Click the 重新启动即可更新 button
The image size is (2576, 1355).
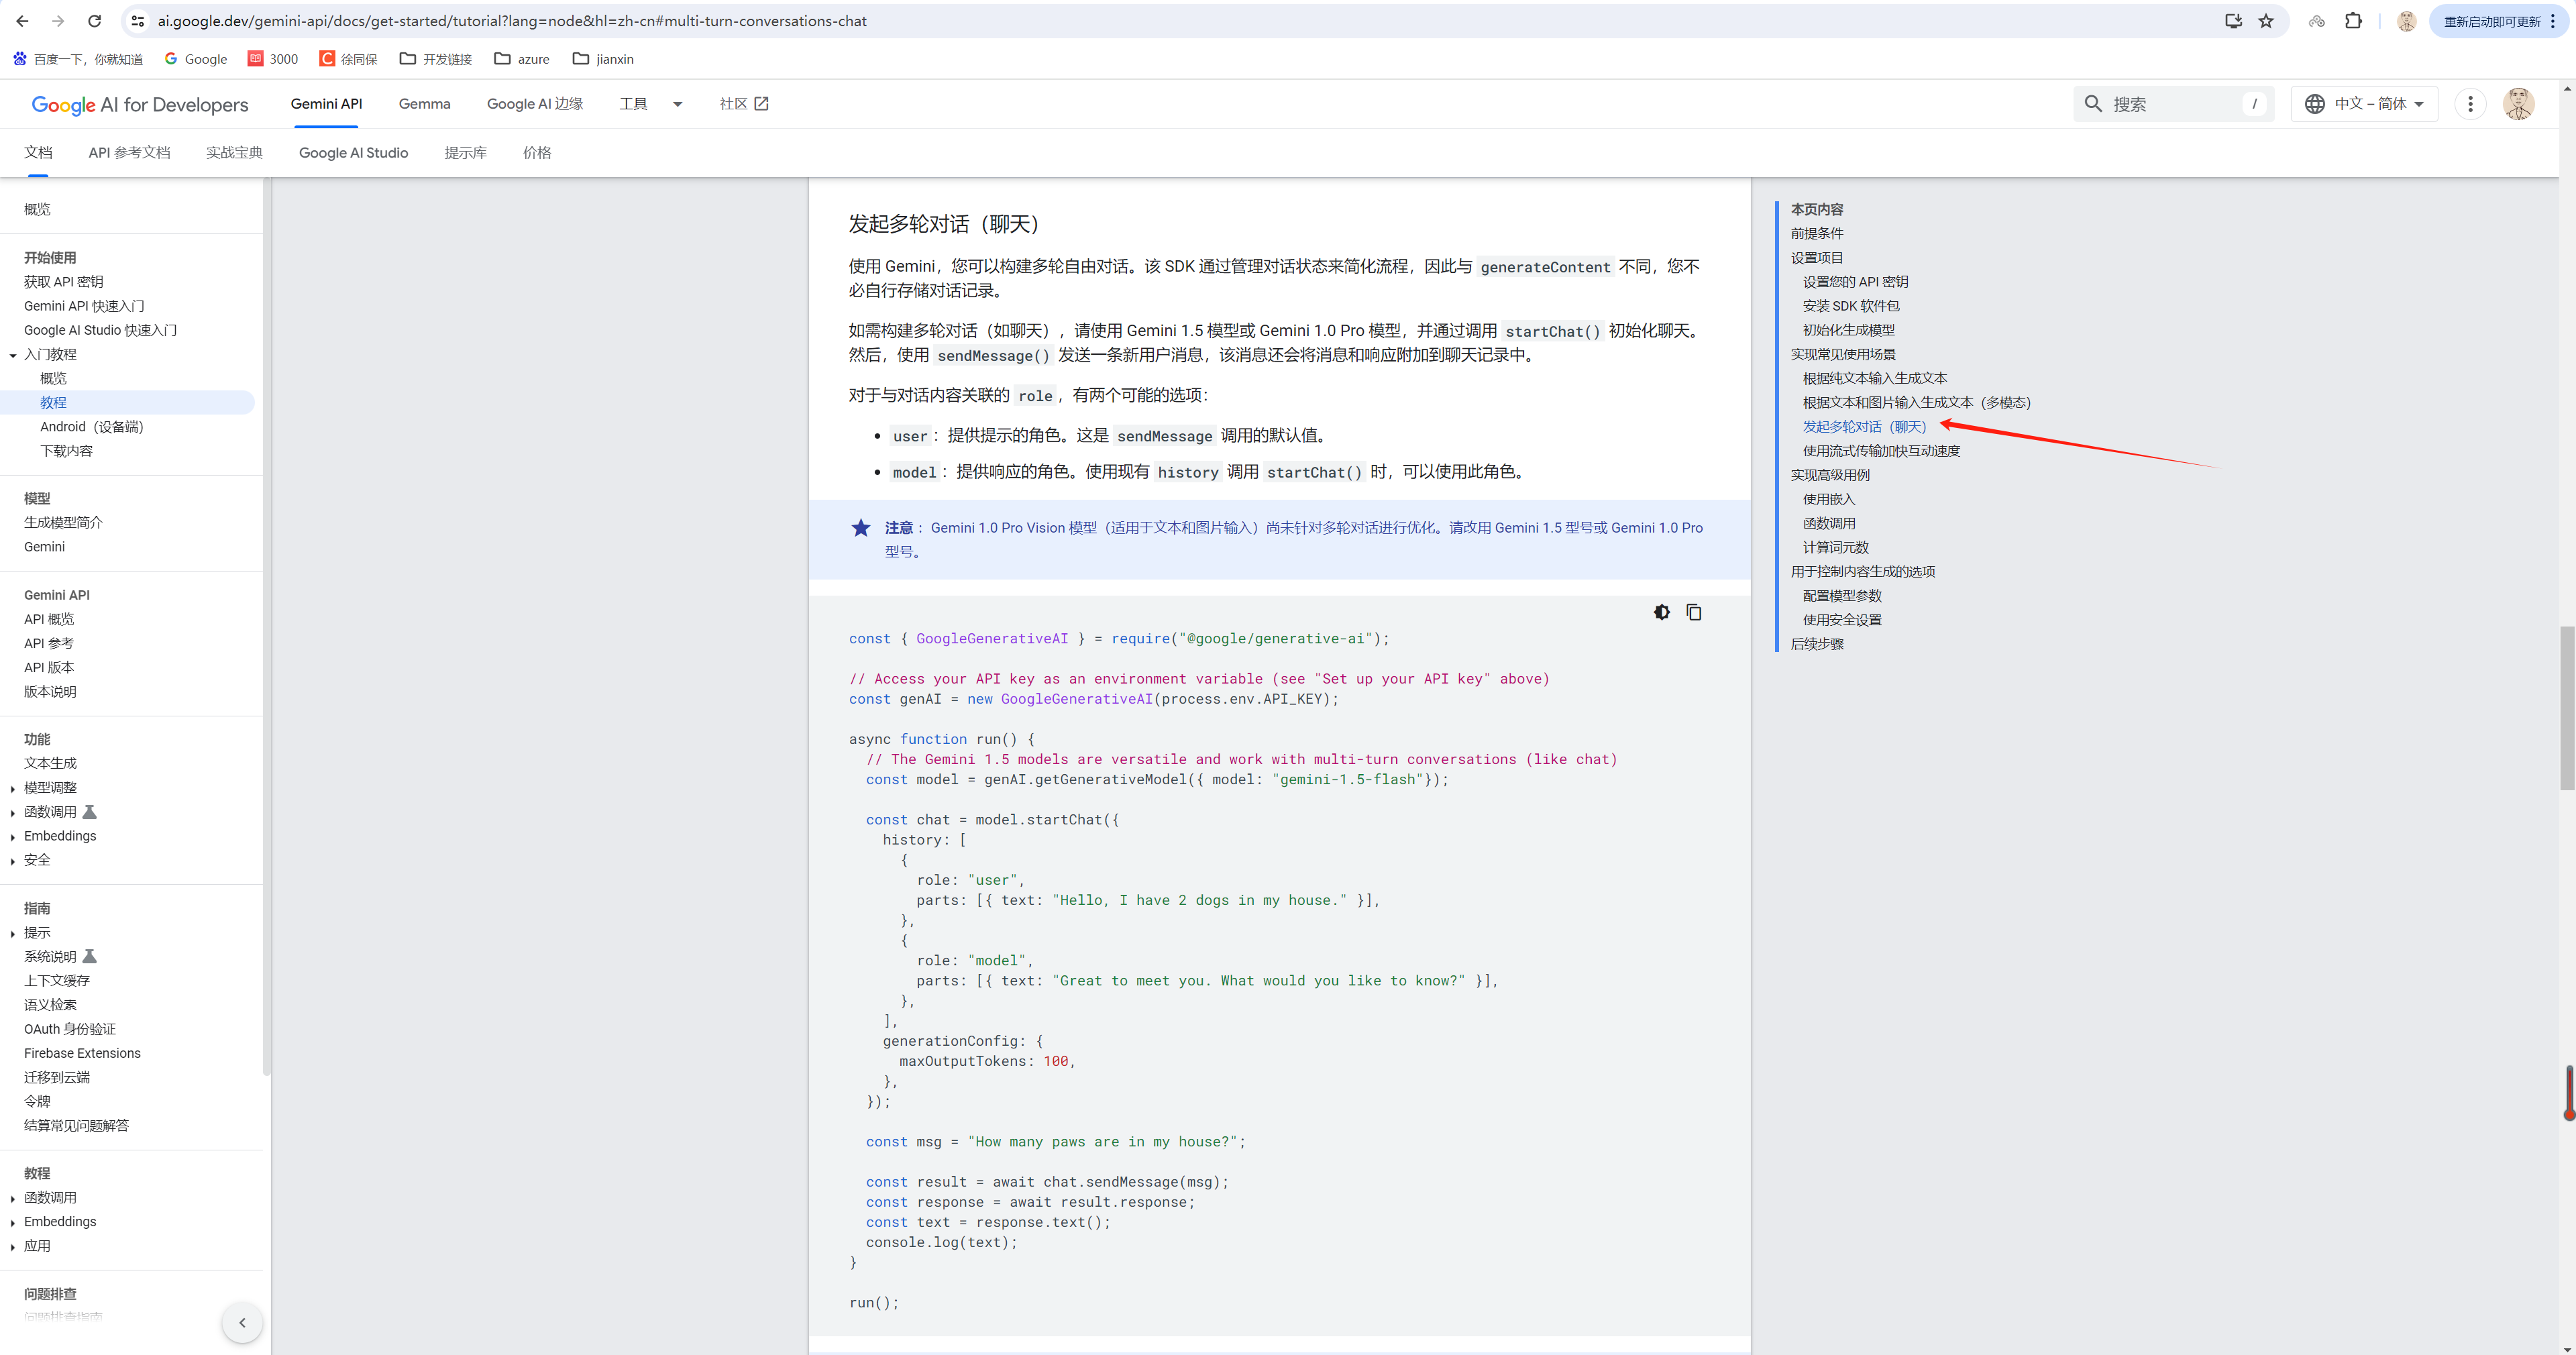point(2491,21)
